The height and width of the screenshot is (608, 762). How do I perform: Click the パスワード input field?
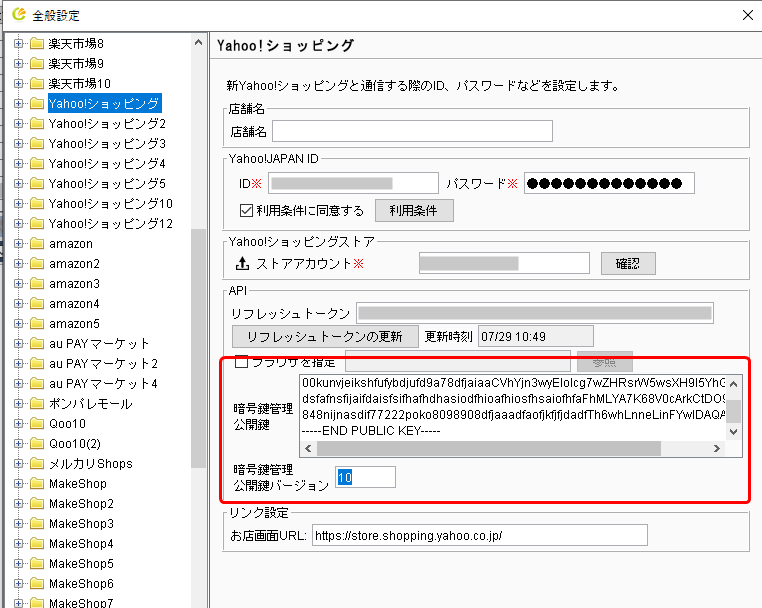[609, 183]
